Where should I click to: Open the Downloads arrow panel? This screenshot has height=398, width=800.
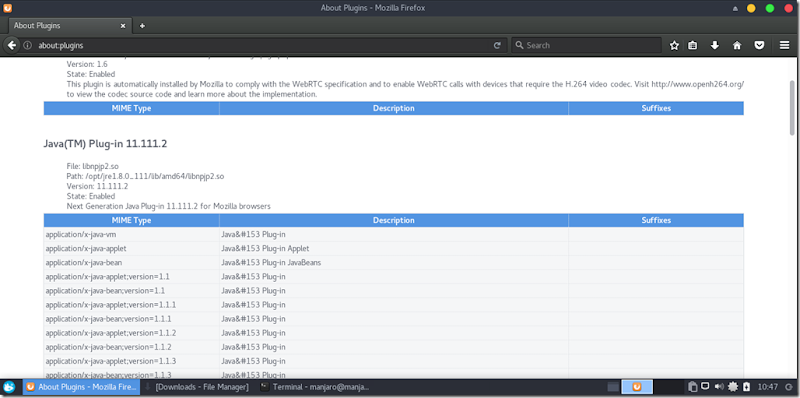point(715,45)
